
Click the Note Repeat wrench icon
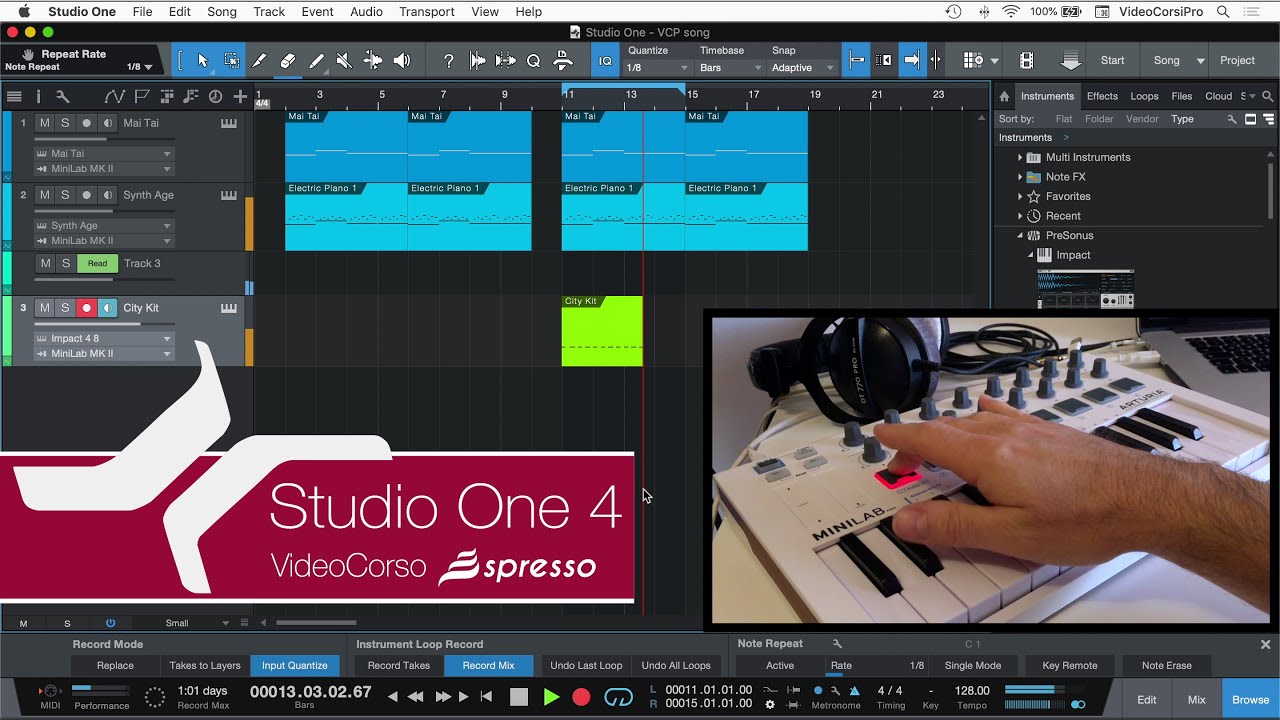[x=838, y=644]
